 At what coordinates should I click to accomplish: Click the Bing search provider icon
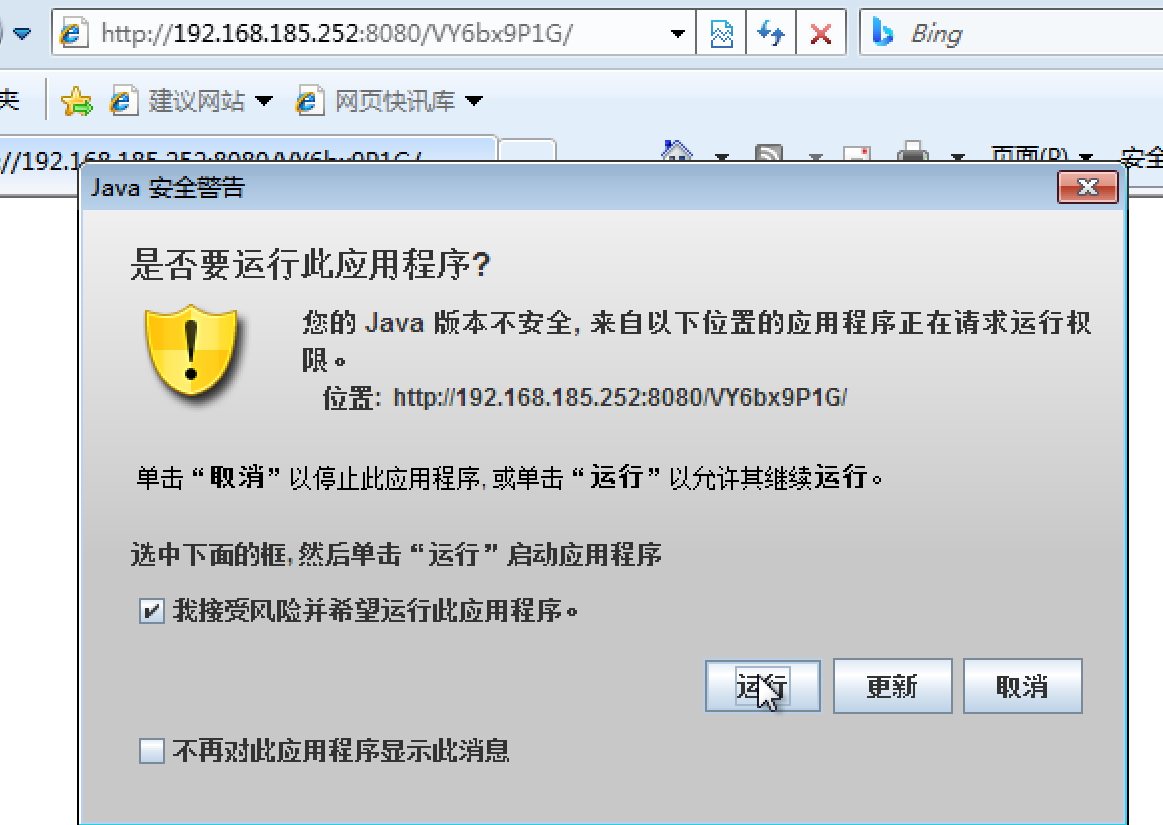tap(882, 33)
